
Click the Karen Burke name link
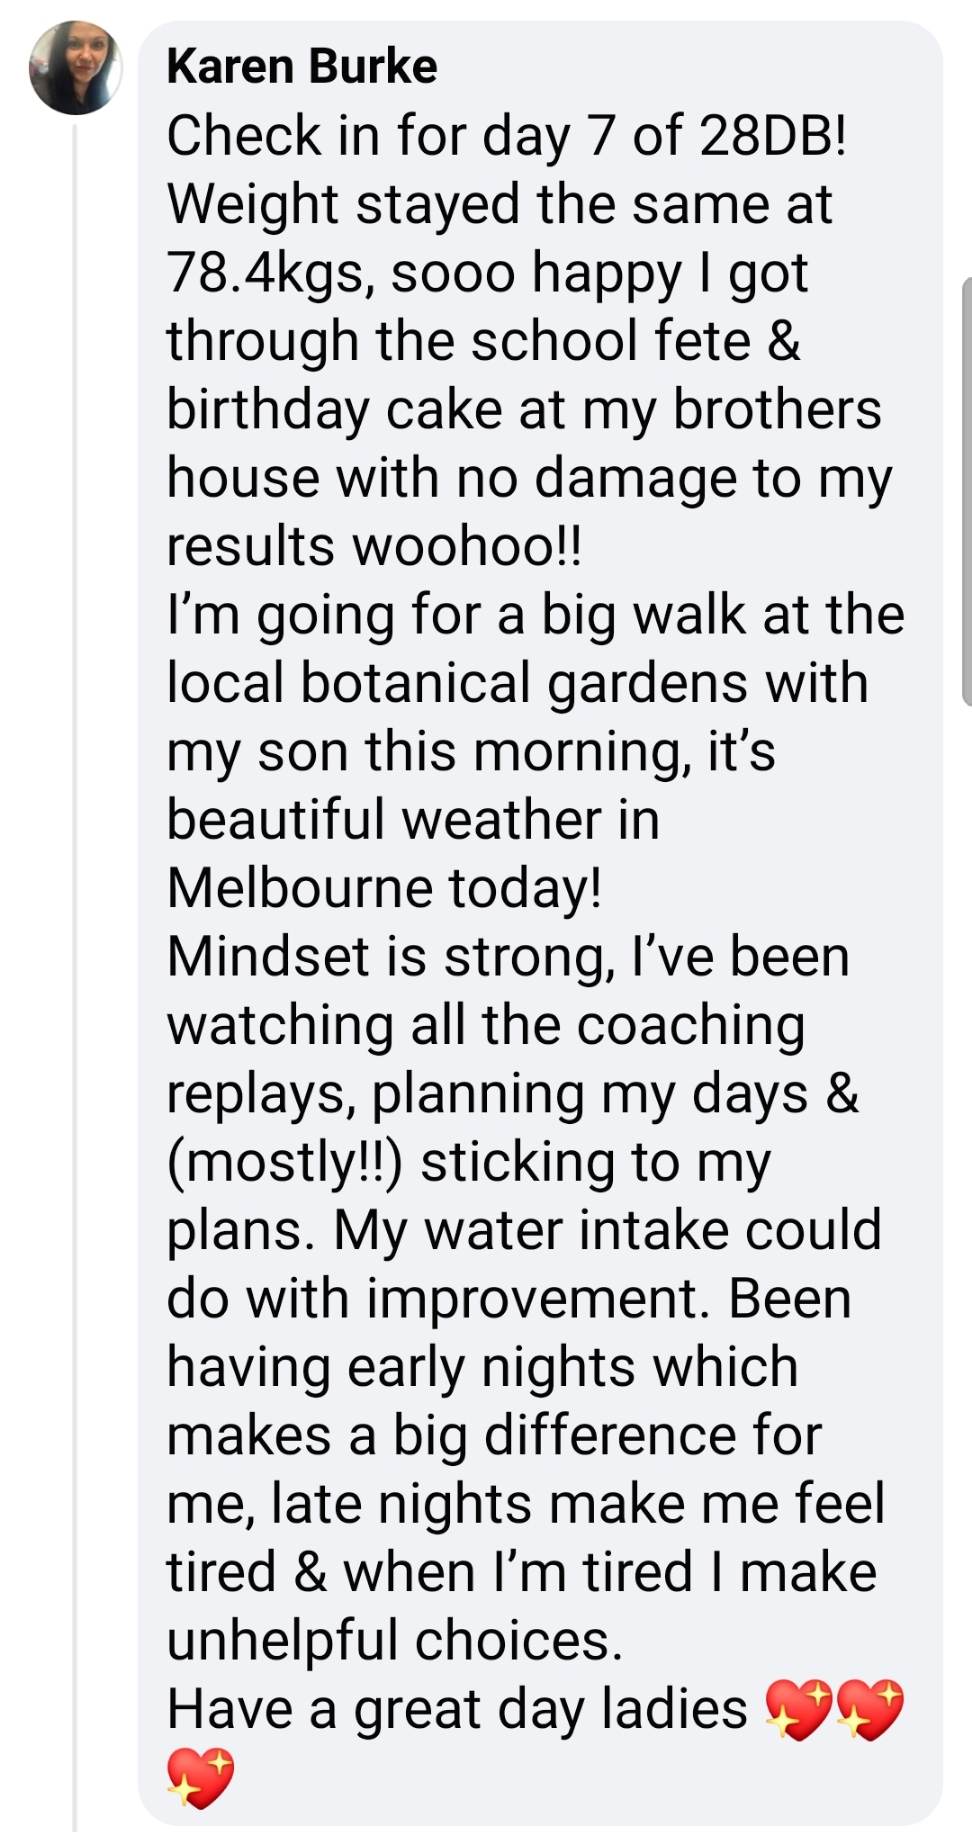pyautogui.click(x=302, y=66)
